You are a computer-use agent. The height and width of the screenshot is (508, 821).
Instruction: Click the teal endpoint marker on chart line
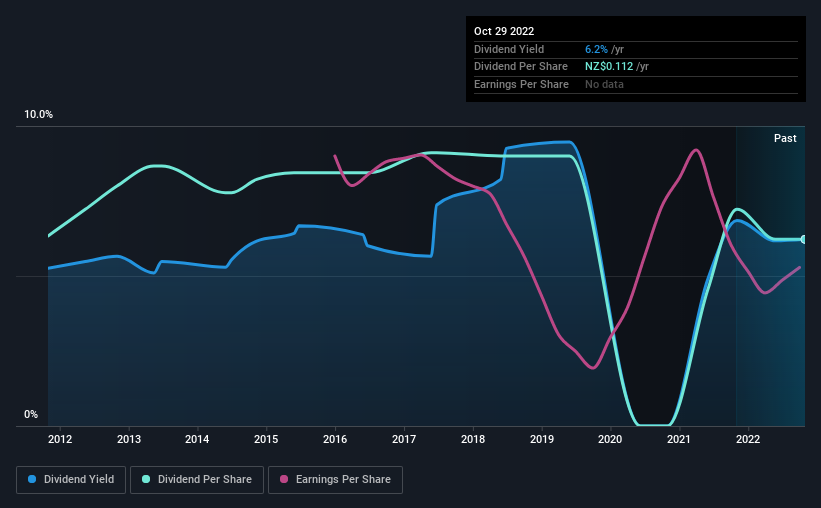tap(803, 239)
